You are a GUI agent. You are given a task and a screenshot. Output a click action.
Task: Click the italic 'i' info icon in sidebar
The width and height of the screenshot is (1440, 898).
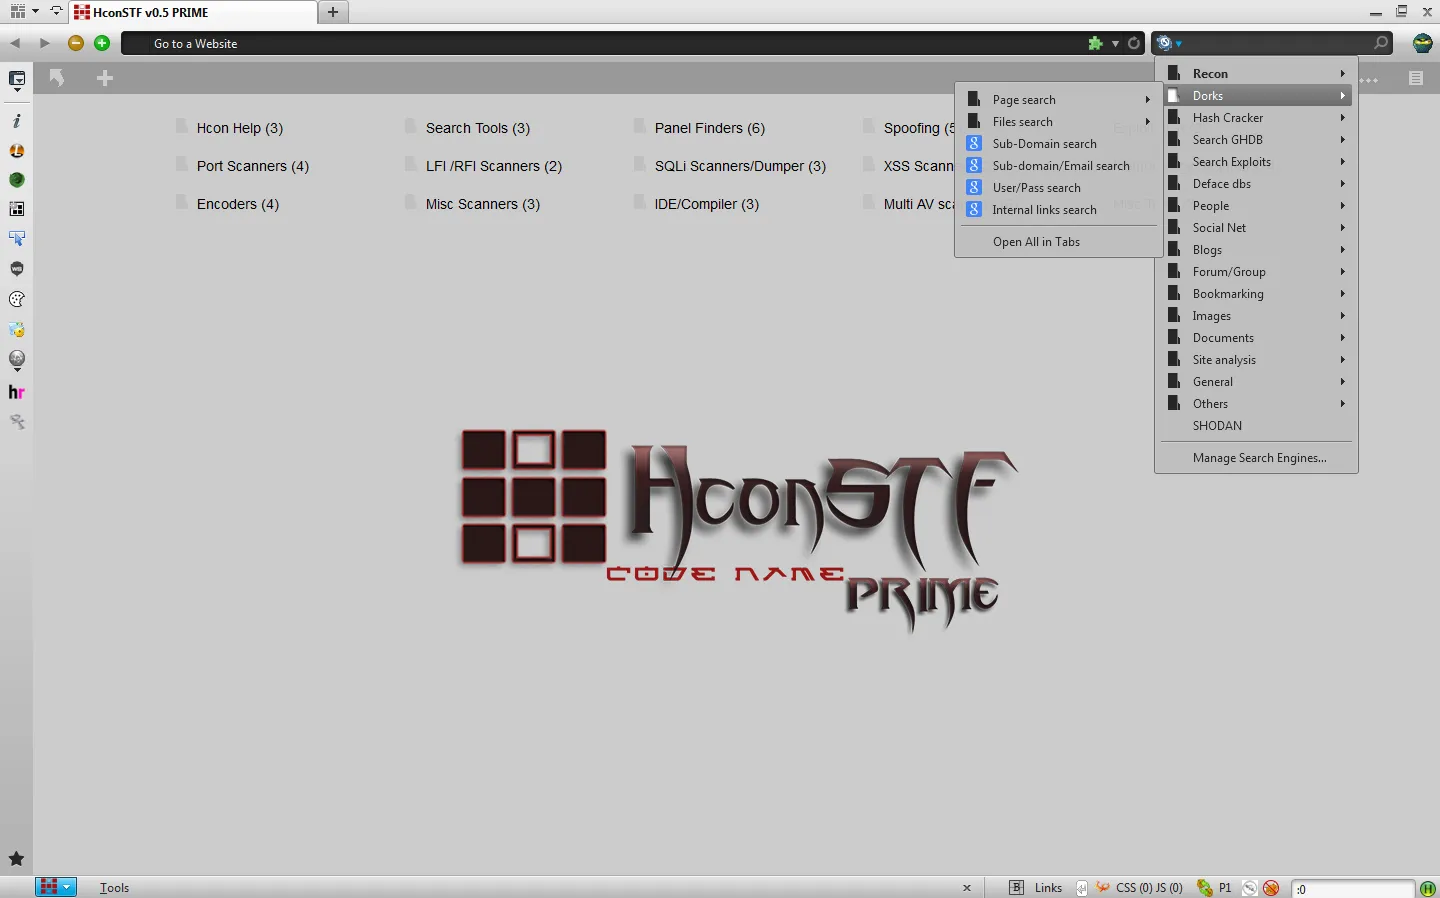pos(17,121)
